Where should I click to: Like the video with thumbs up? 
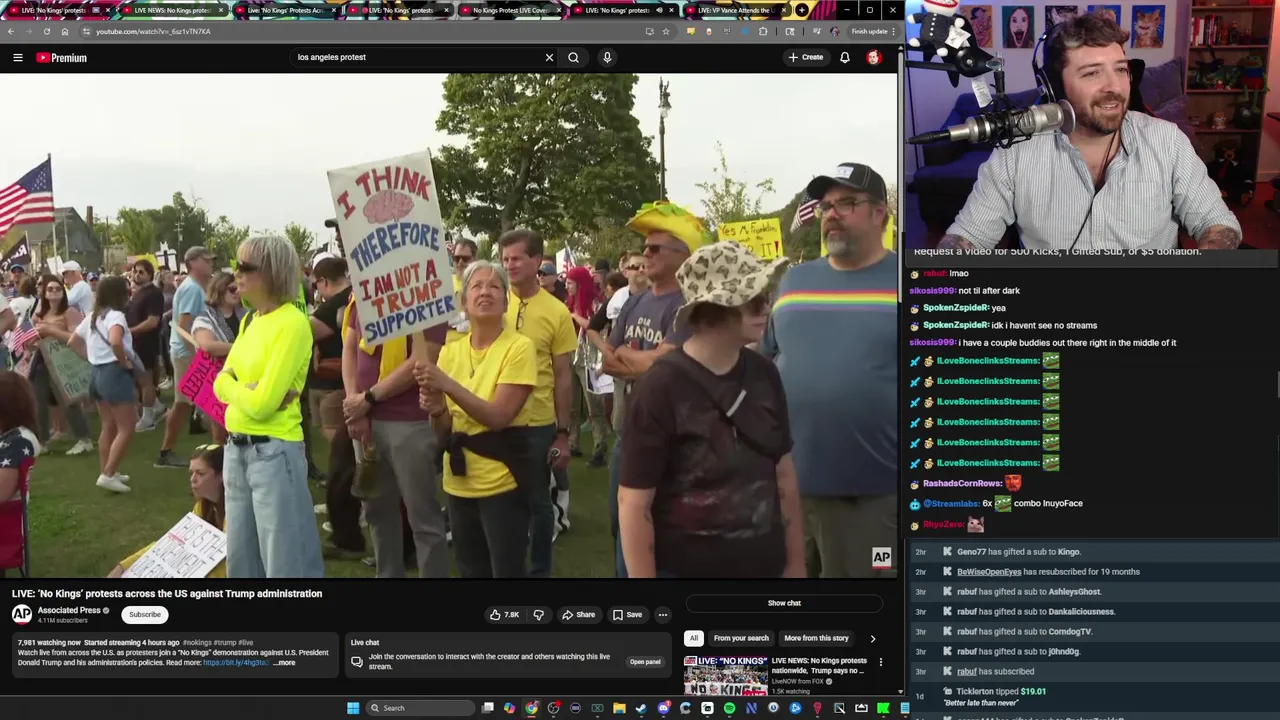click(504, 615)
